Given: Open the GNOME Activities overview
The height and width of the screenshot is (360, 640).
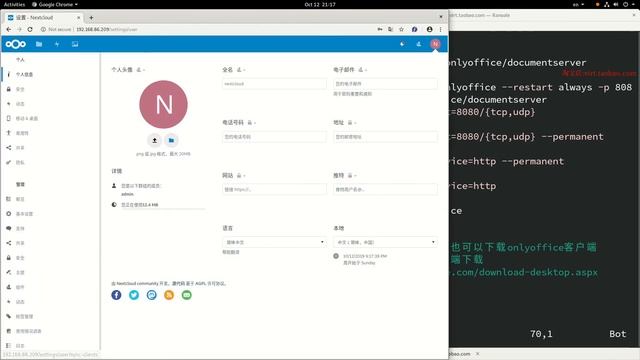Looking at the screenshot, I should coord(14,4).
